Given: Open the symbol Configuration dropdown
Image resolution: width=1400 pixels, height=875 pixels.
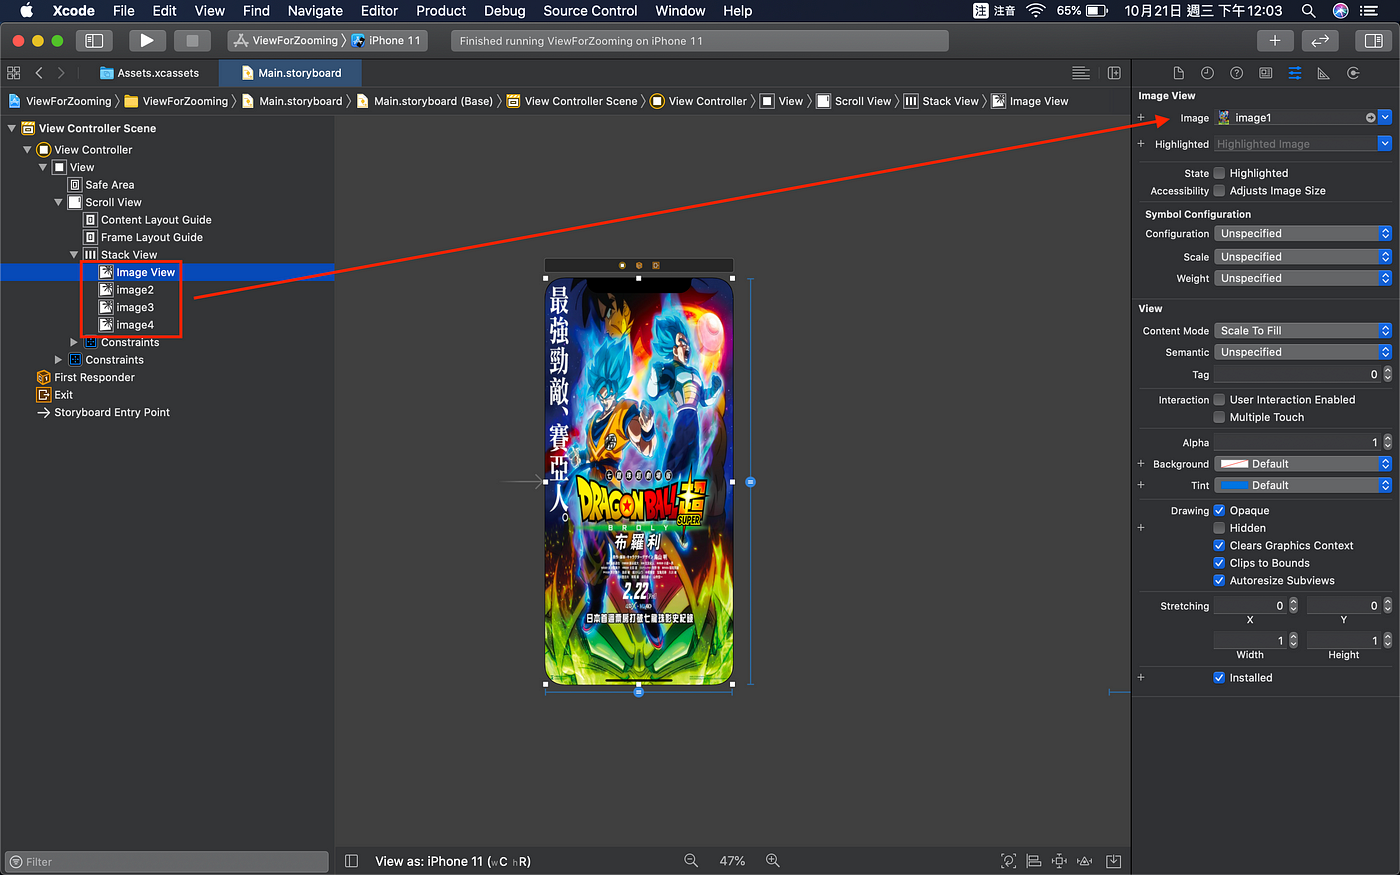Looking at the screenshot, I should pyautogui.click(x=1303, y=233).
